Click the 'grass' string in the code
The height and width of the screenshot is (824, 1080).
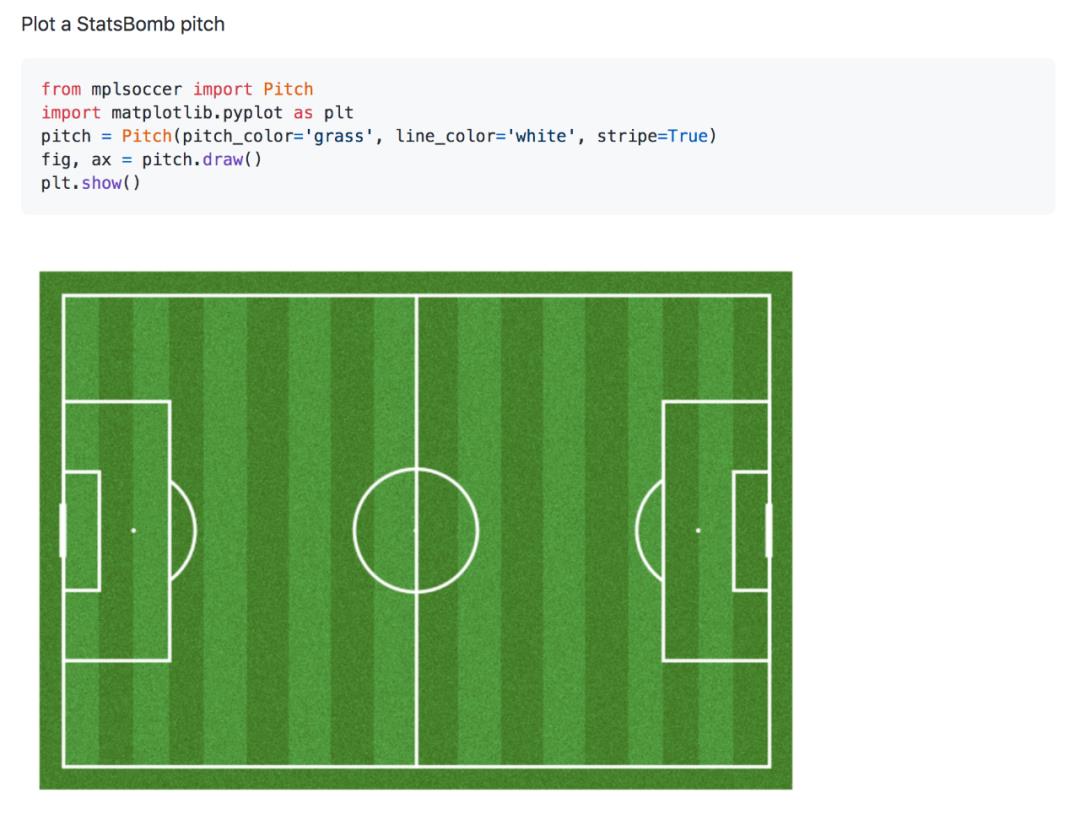point(338,136)
